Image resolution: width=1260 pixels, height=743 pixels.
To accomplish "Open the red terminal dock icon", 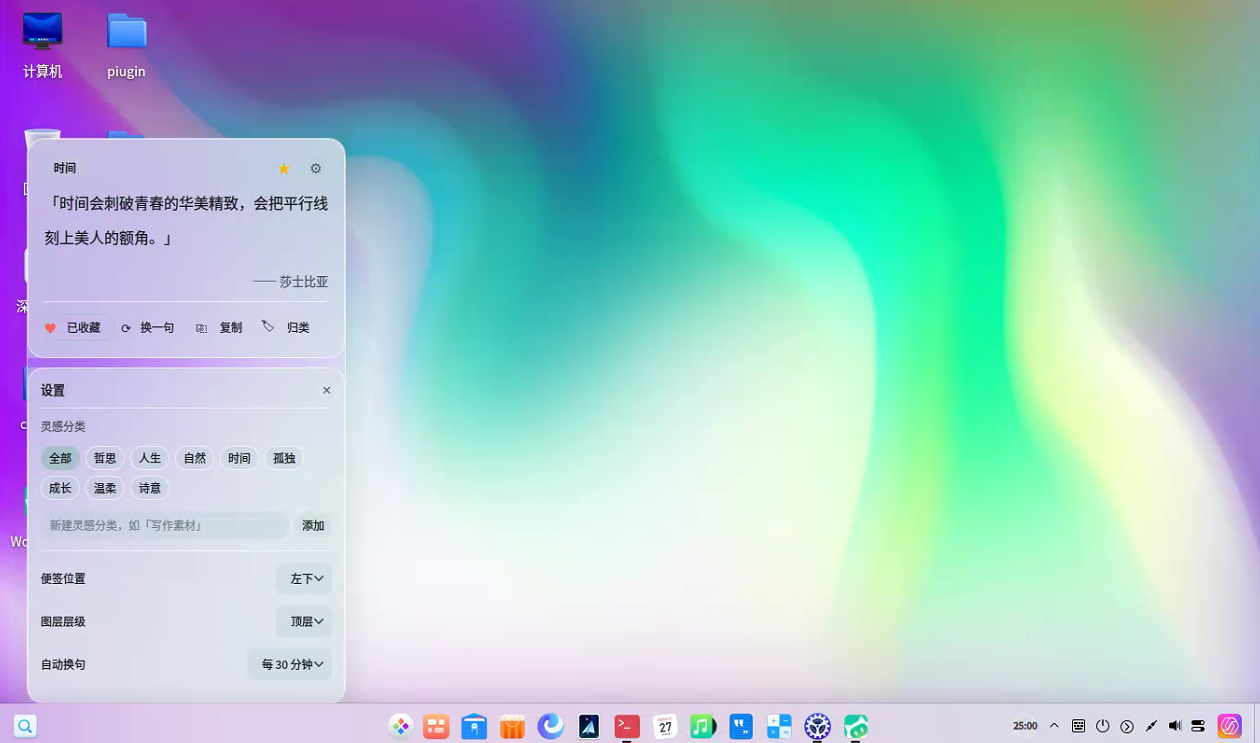I will pos(627,726).
